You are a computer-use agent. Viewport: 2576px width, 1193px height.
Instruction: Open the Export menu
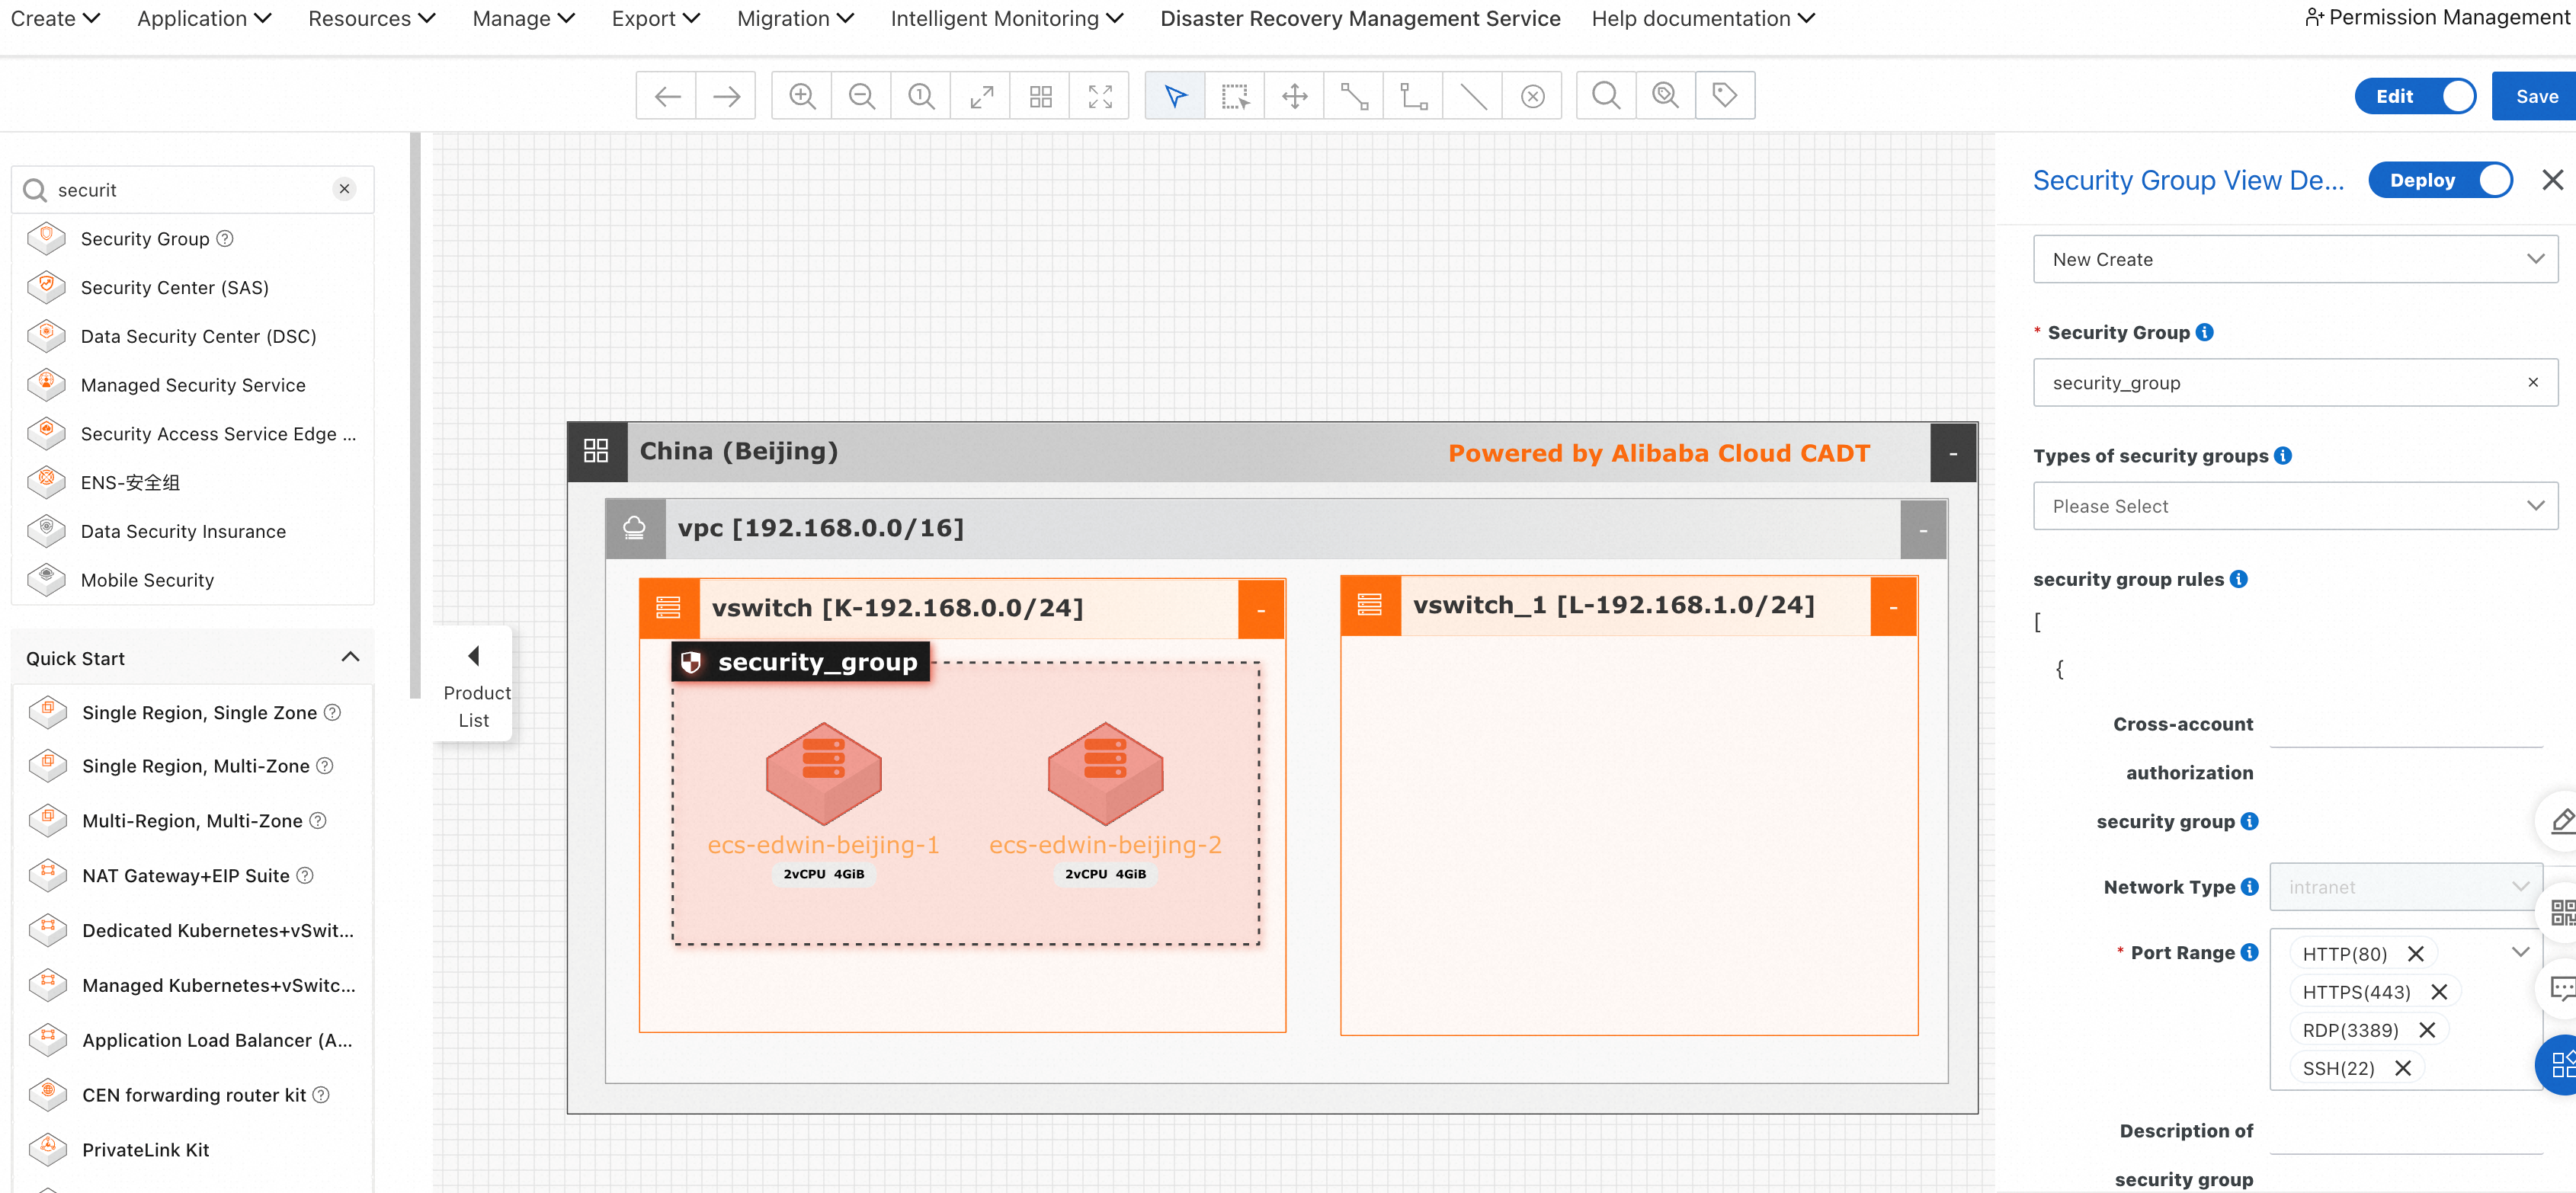pos(656,19)
